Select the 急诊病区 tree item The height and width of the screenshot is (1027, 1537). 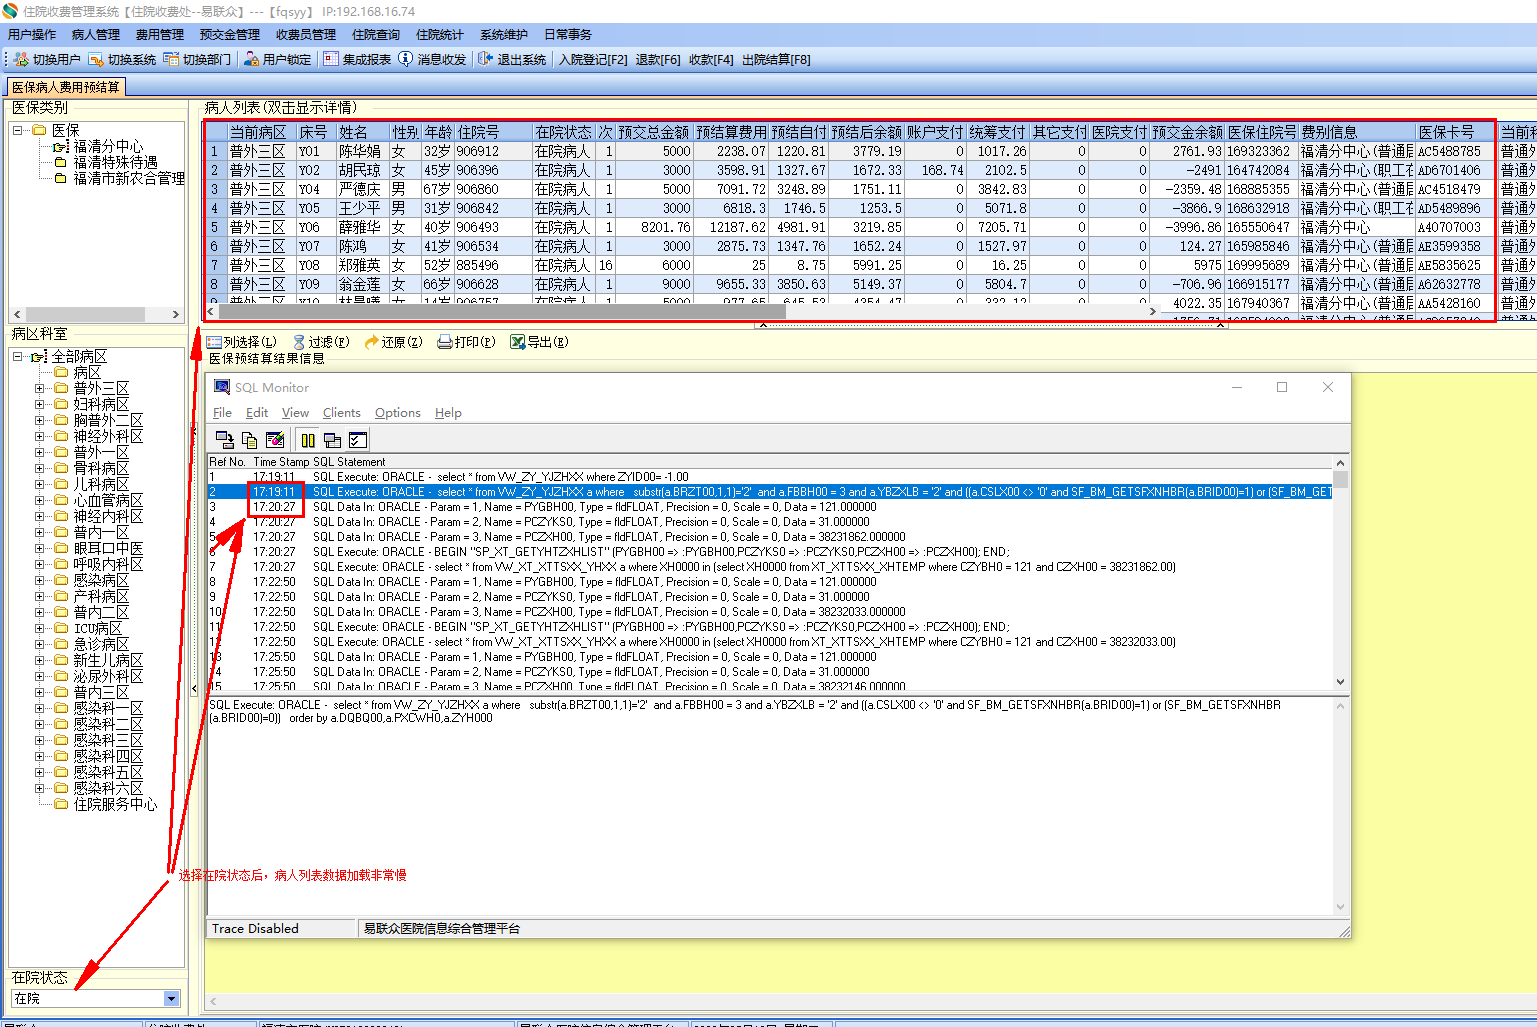click(101, 644)
